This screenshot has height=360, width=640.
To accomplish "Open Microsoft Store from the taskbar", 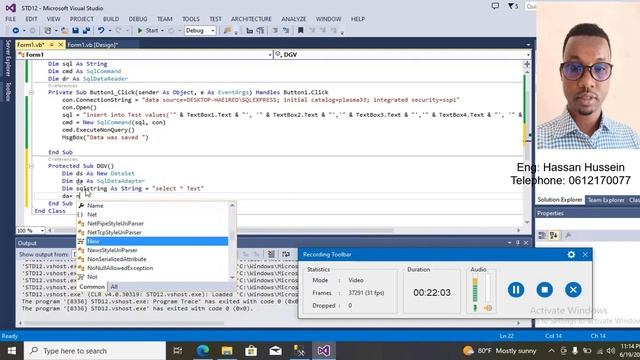I will click(x=251, y=351).
